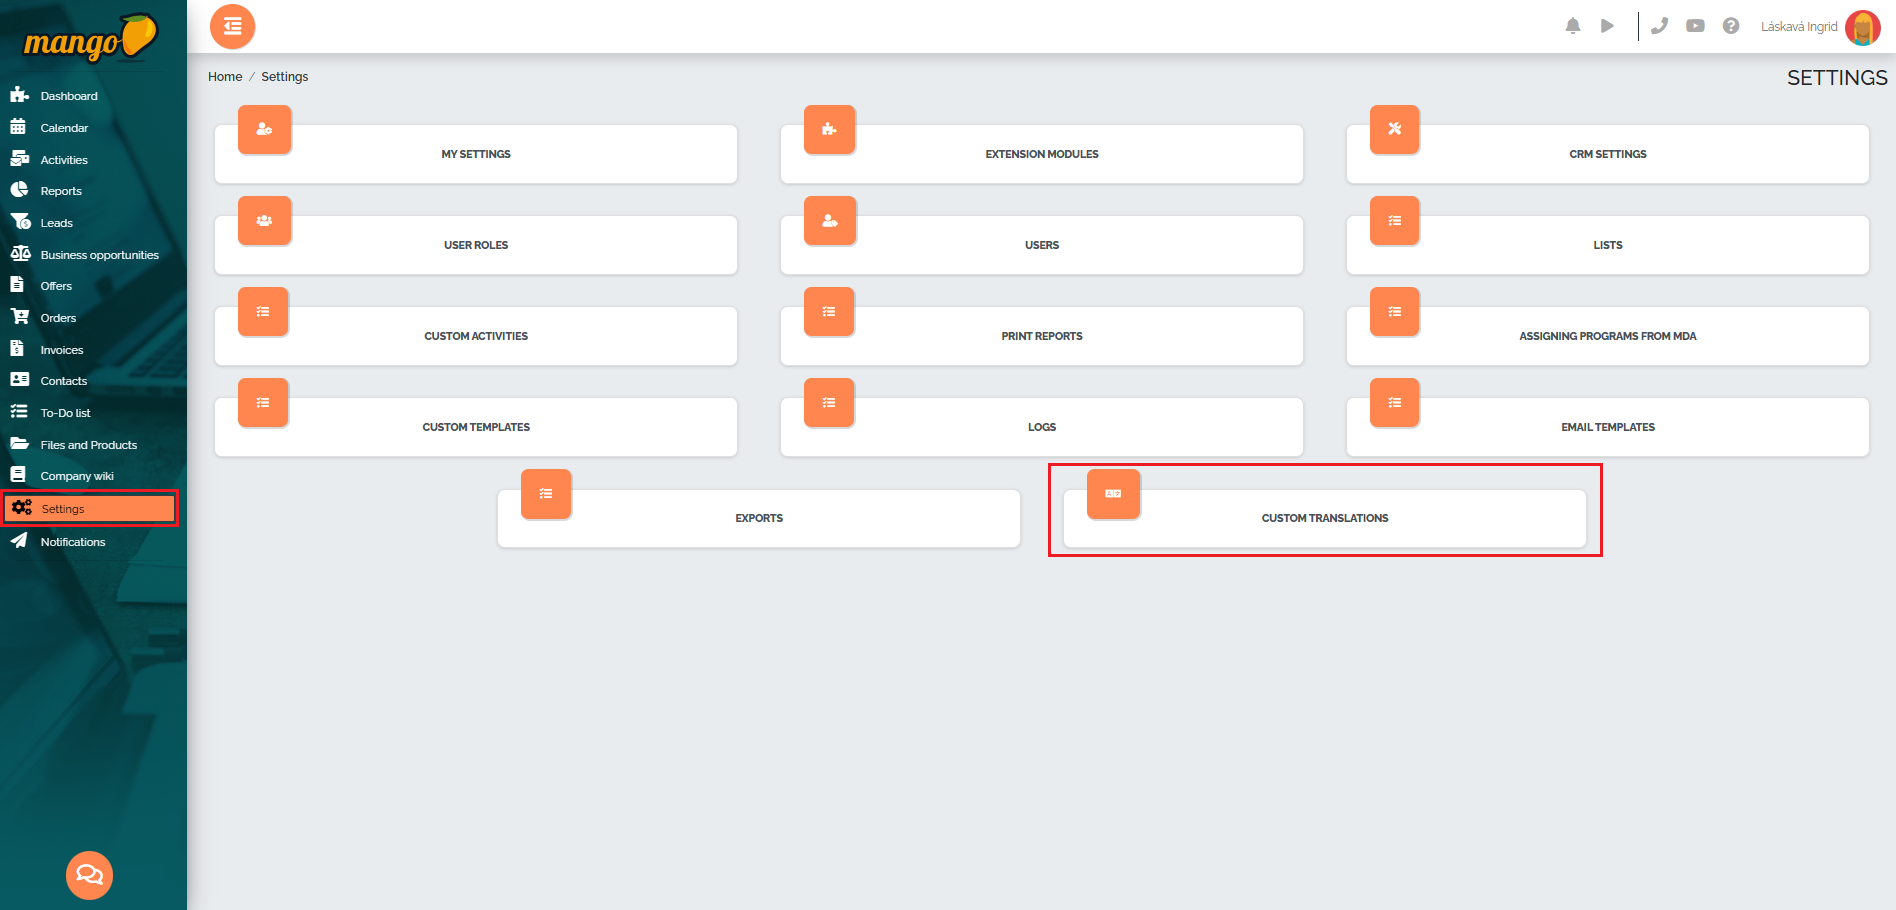Screen dimensions: 1896x910
Task: Click the Print Reports tile icon
Action: (x=829, y=311)
